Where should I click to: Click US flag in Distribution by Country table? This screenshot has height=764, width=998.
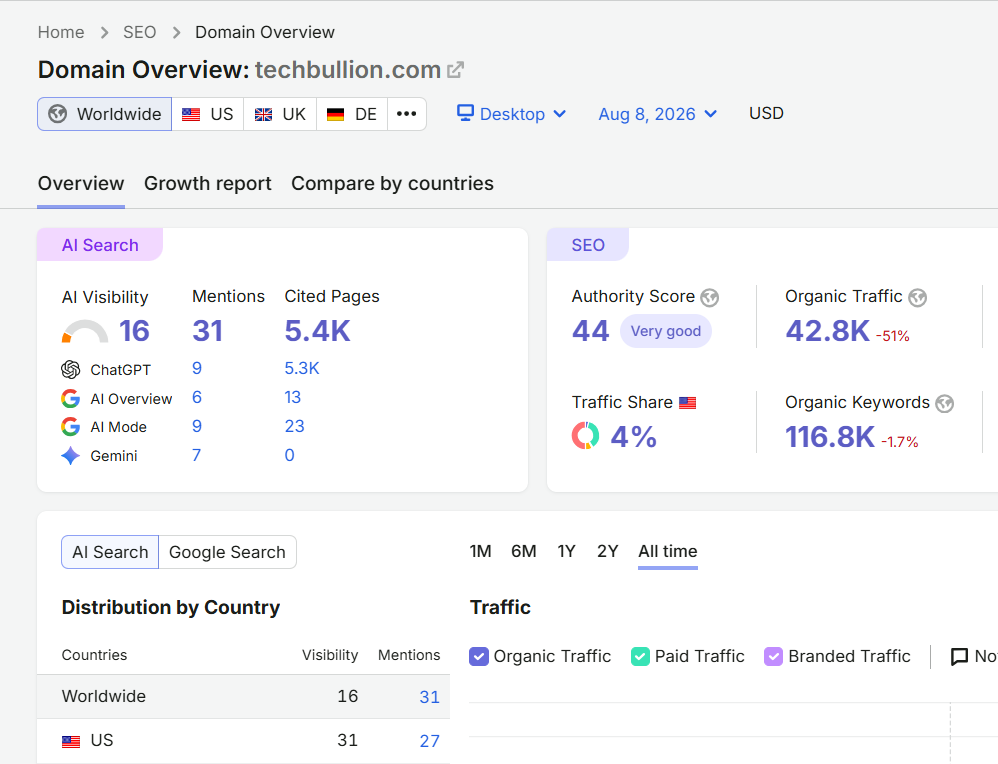[x=71, y=741]
